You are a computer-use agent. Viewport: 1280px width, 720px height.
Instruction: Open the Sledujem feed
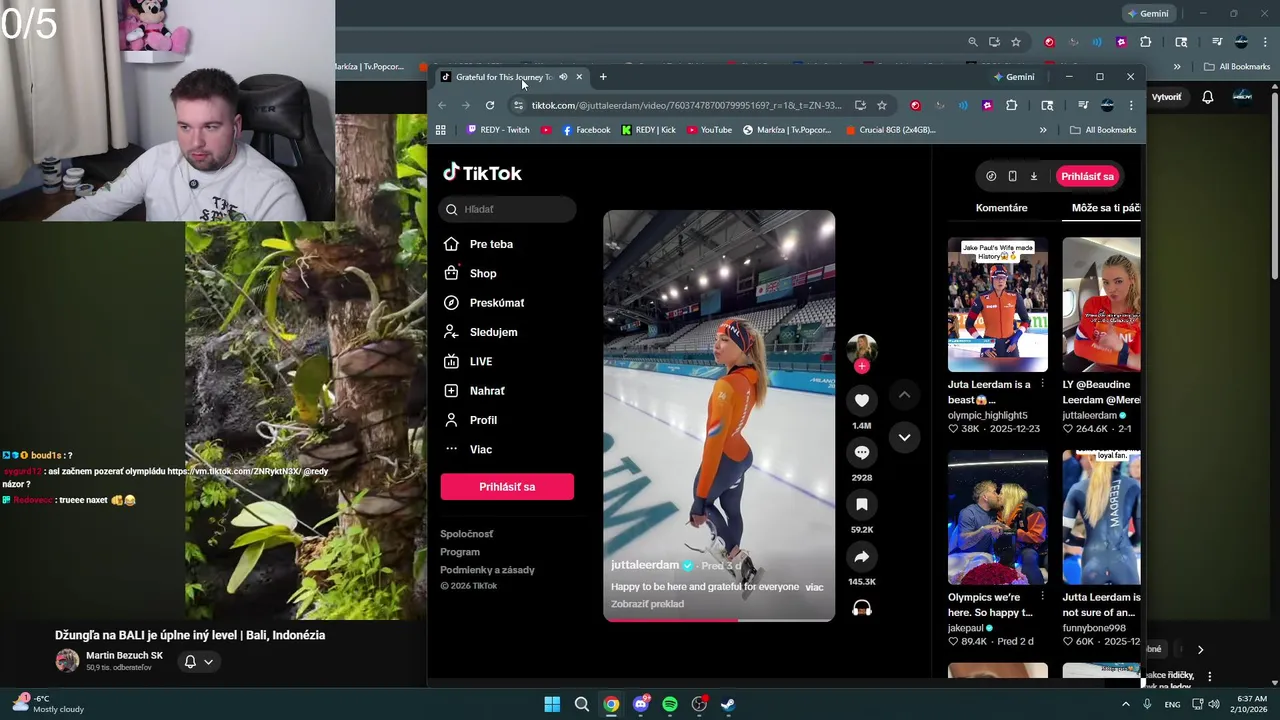coord(493,332)
